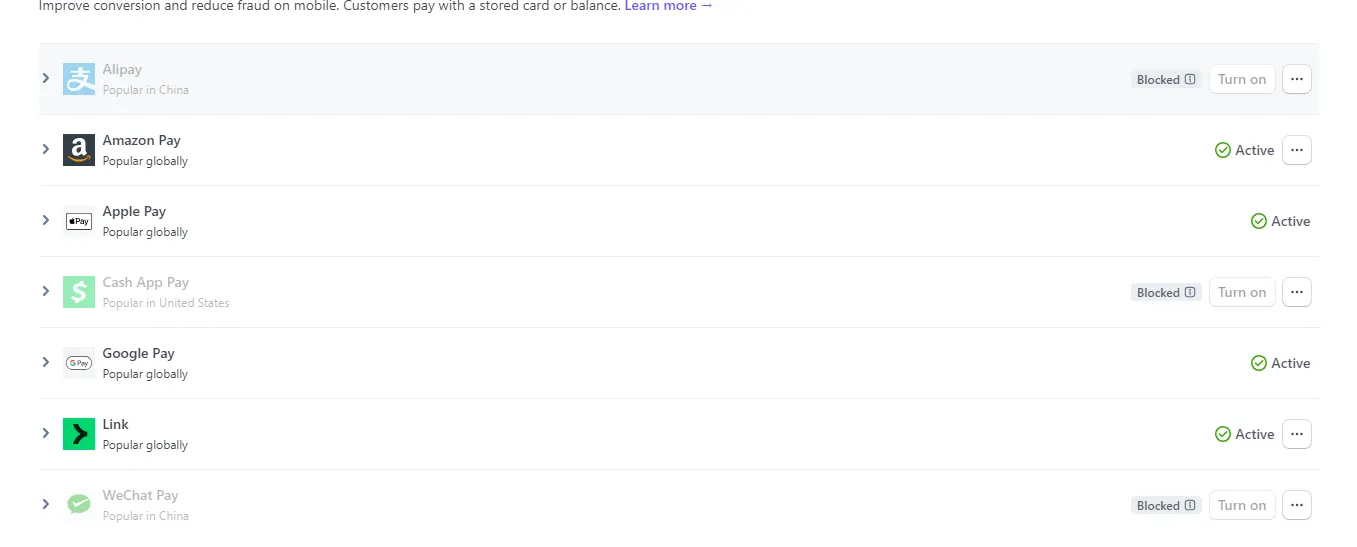
Task: Click the Apple Pay name text
Action: point(134,211)
